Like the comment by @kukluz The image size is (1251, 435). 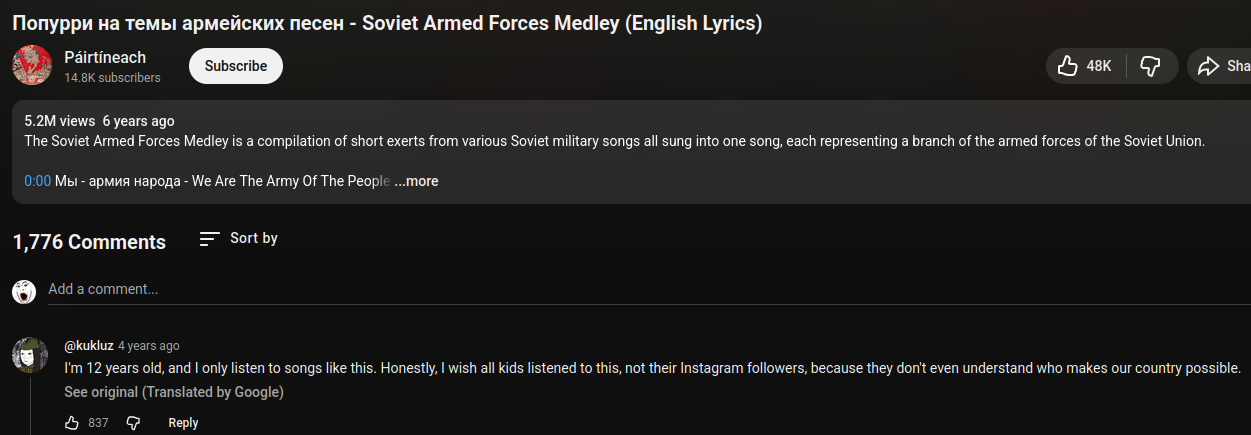(x=72, y=423)
